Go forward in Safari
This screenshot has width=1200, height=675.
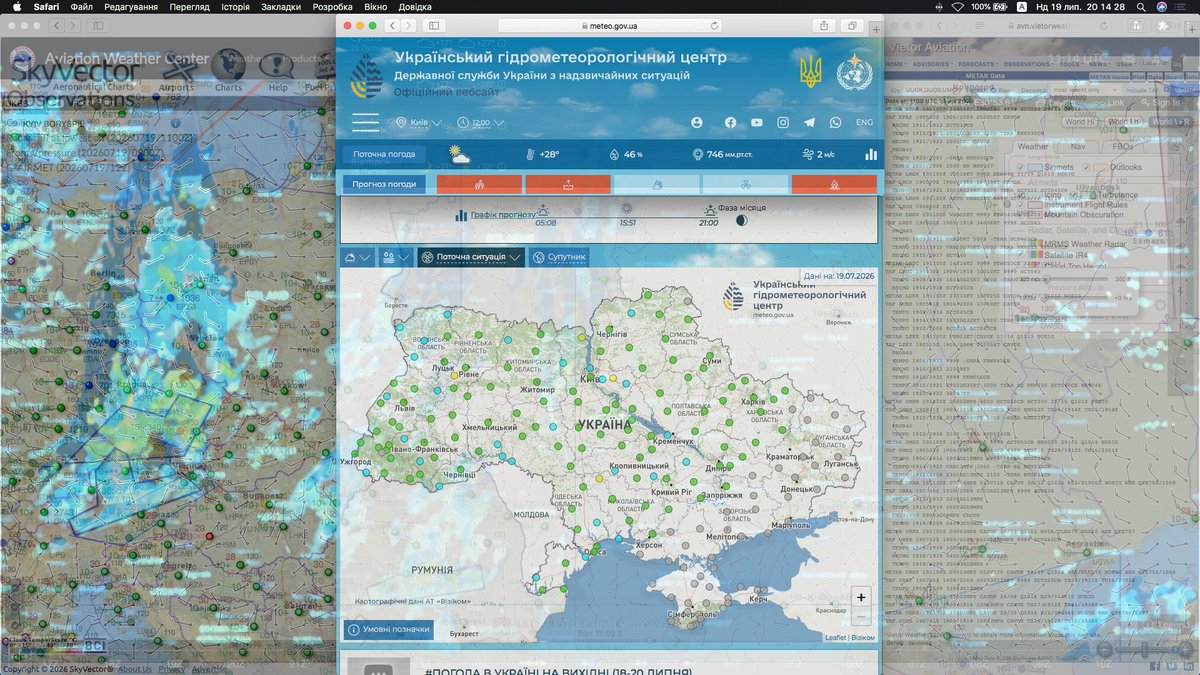(x=409, y=25)
